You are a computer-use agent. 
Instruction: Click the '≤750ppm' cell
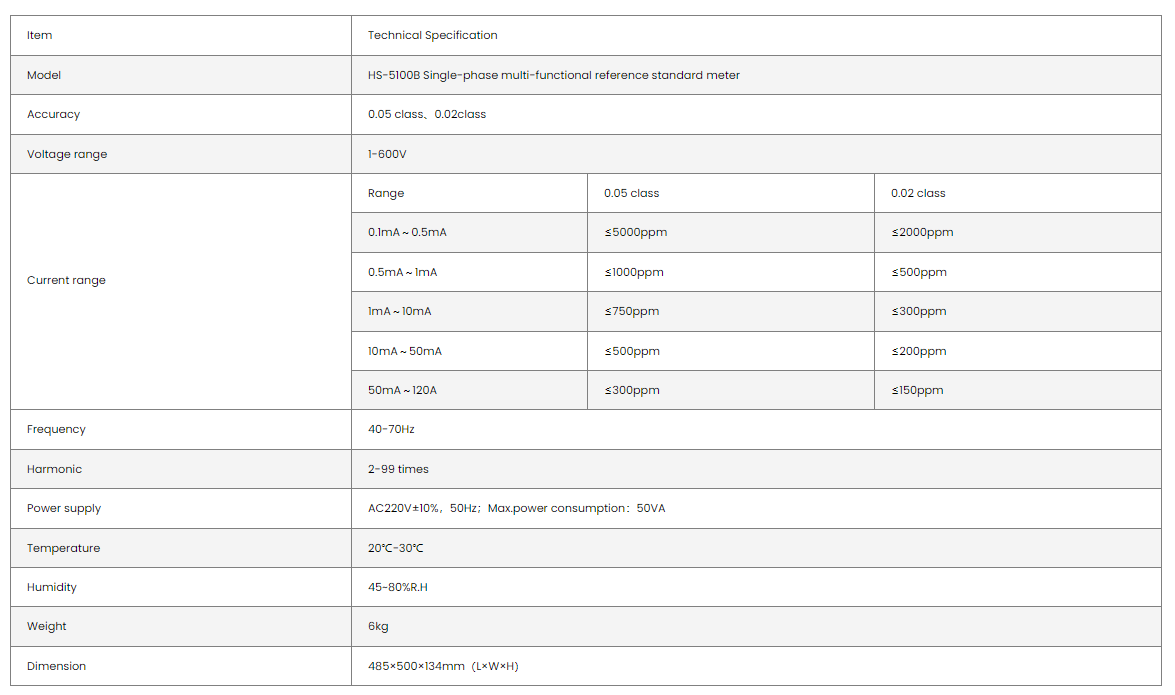coord(631,312)
